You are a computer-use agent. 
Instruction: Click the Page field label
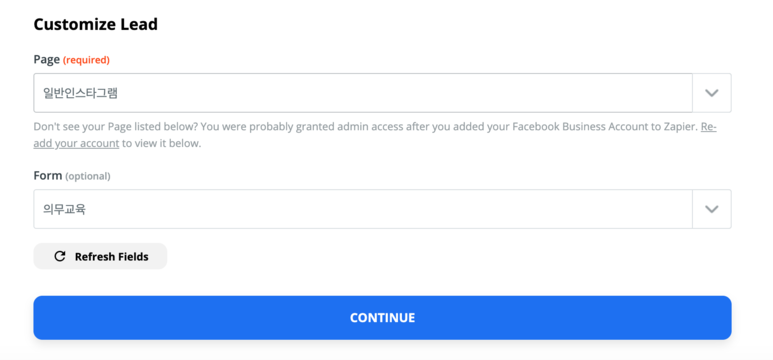click(47, 60)
